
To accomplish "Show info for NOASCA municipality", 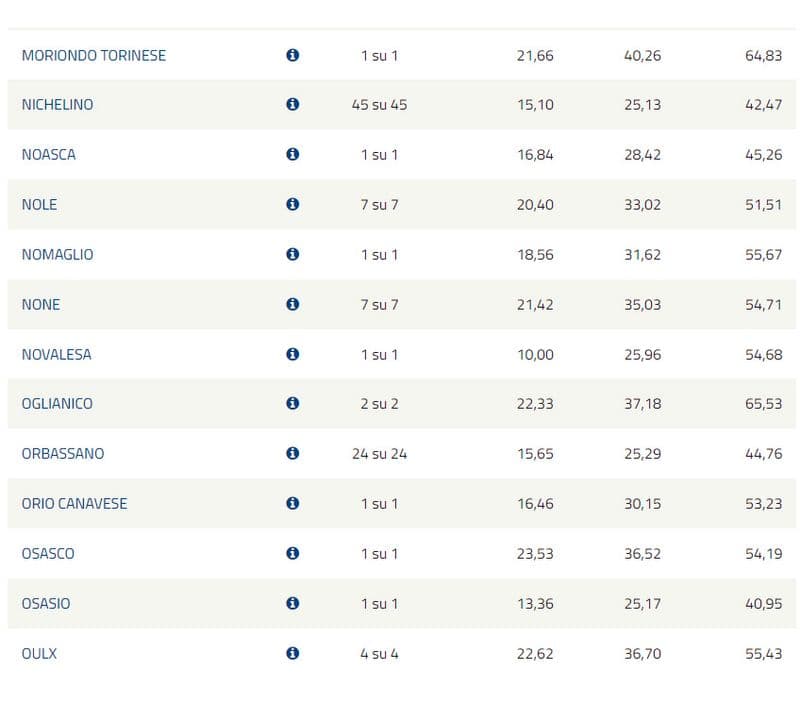I will point(292,154).
